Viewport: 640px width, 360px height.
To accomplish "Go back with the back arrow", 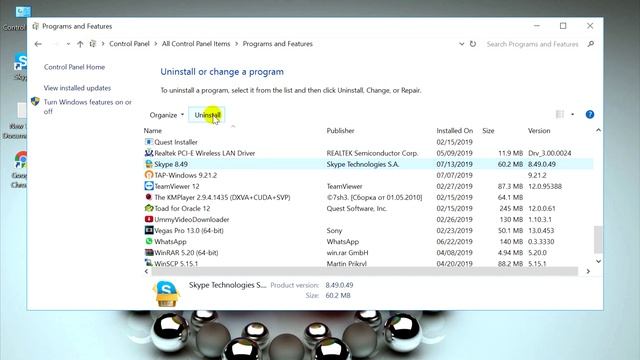I will tap(38, 44).
